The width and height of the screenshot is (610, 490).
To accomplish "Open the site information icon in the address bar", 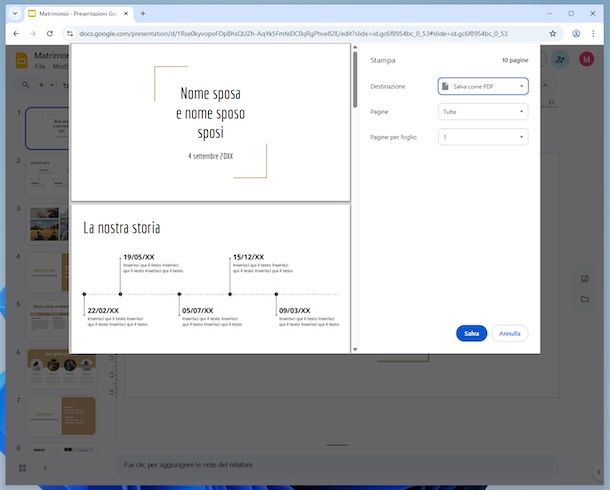I will pyautogui.click(x=70, y=34).
